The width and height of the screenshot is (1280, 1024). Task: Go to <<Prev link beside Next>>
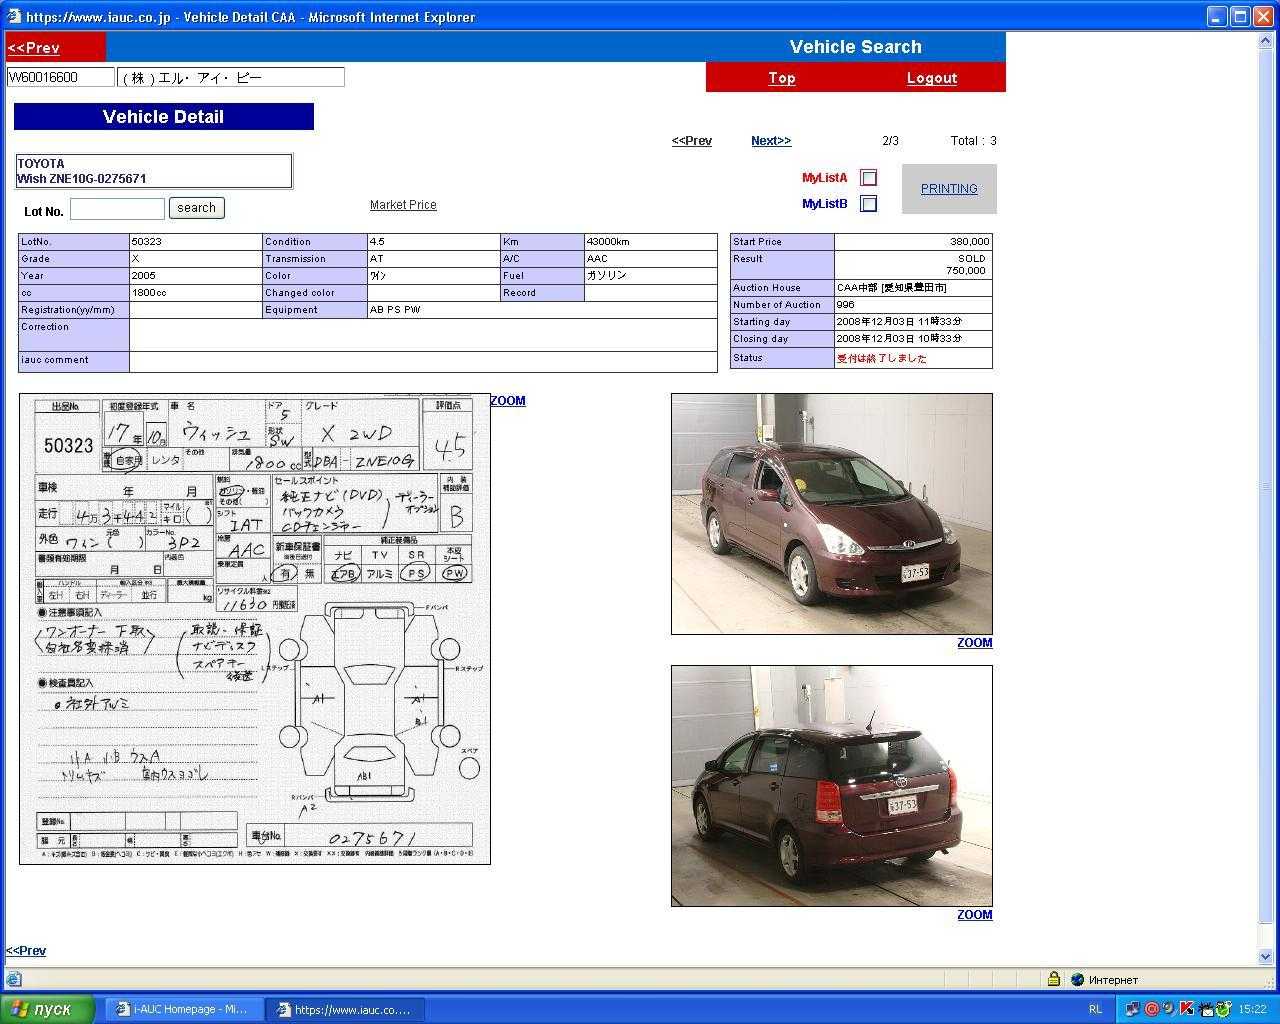coord(692,141)
